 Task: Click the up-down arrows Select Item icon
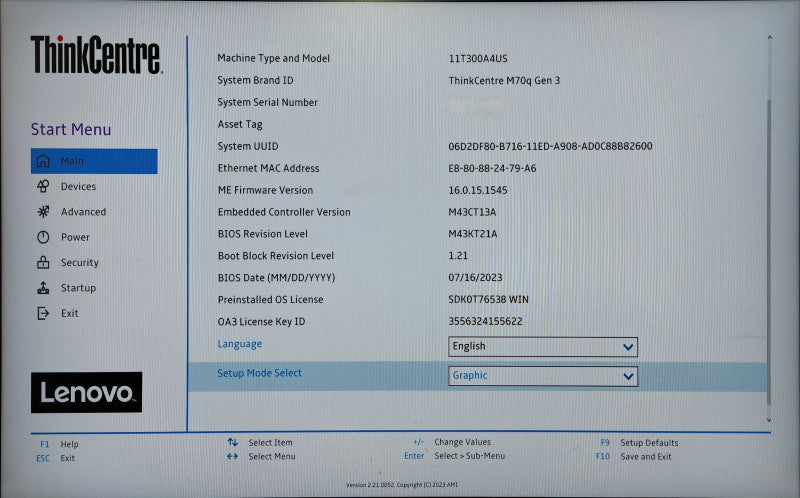233,442
